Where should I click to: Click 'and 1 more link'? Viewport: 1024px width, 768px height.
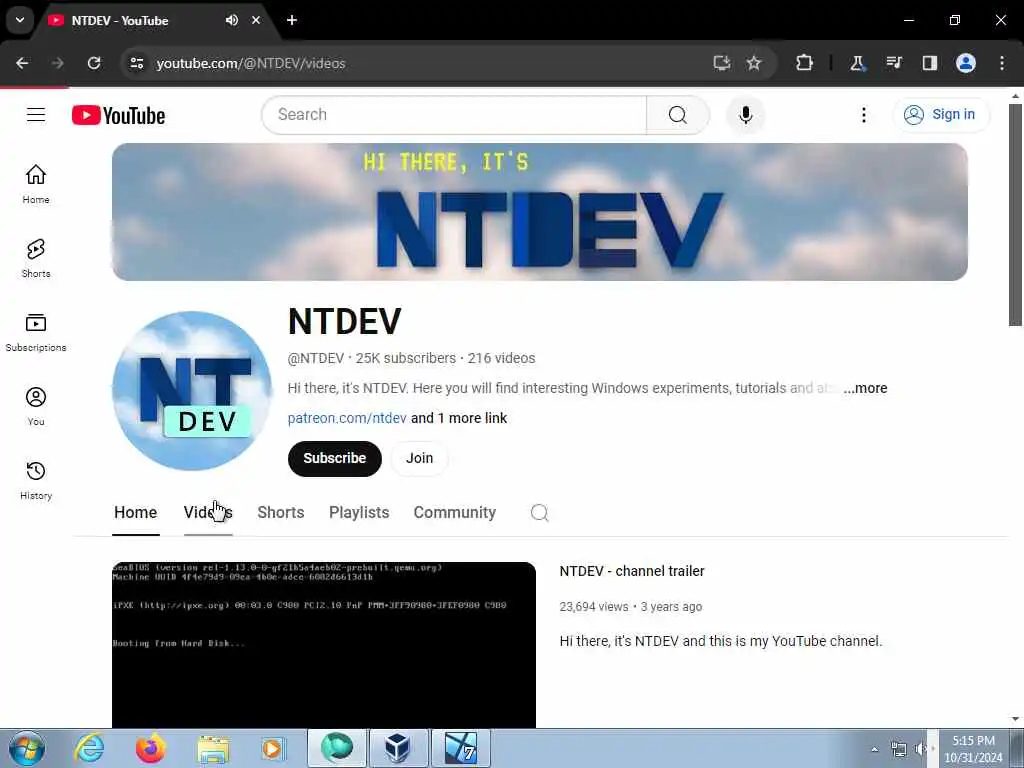coord(459,418)
